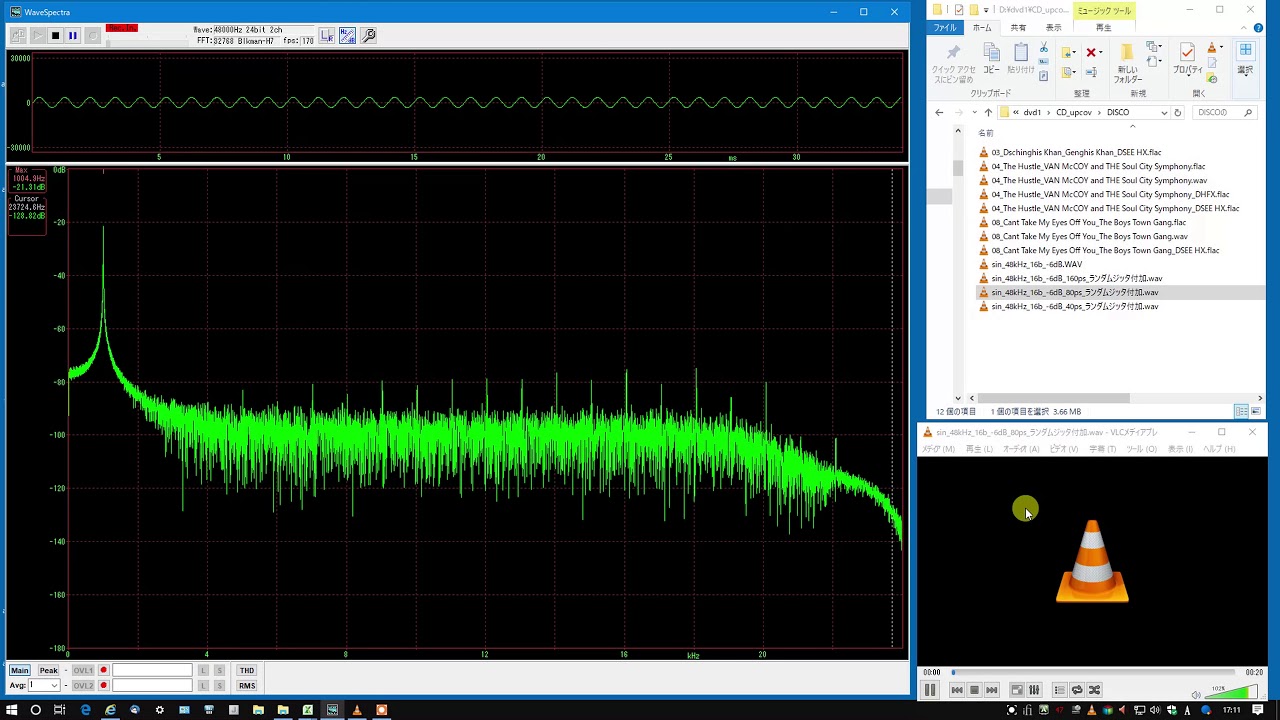Click OVL1 text input field
Image resolution: width=1280 pixels, height=720 pixels.
(152, 670)
